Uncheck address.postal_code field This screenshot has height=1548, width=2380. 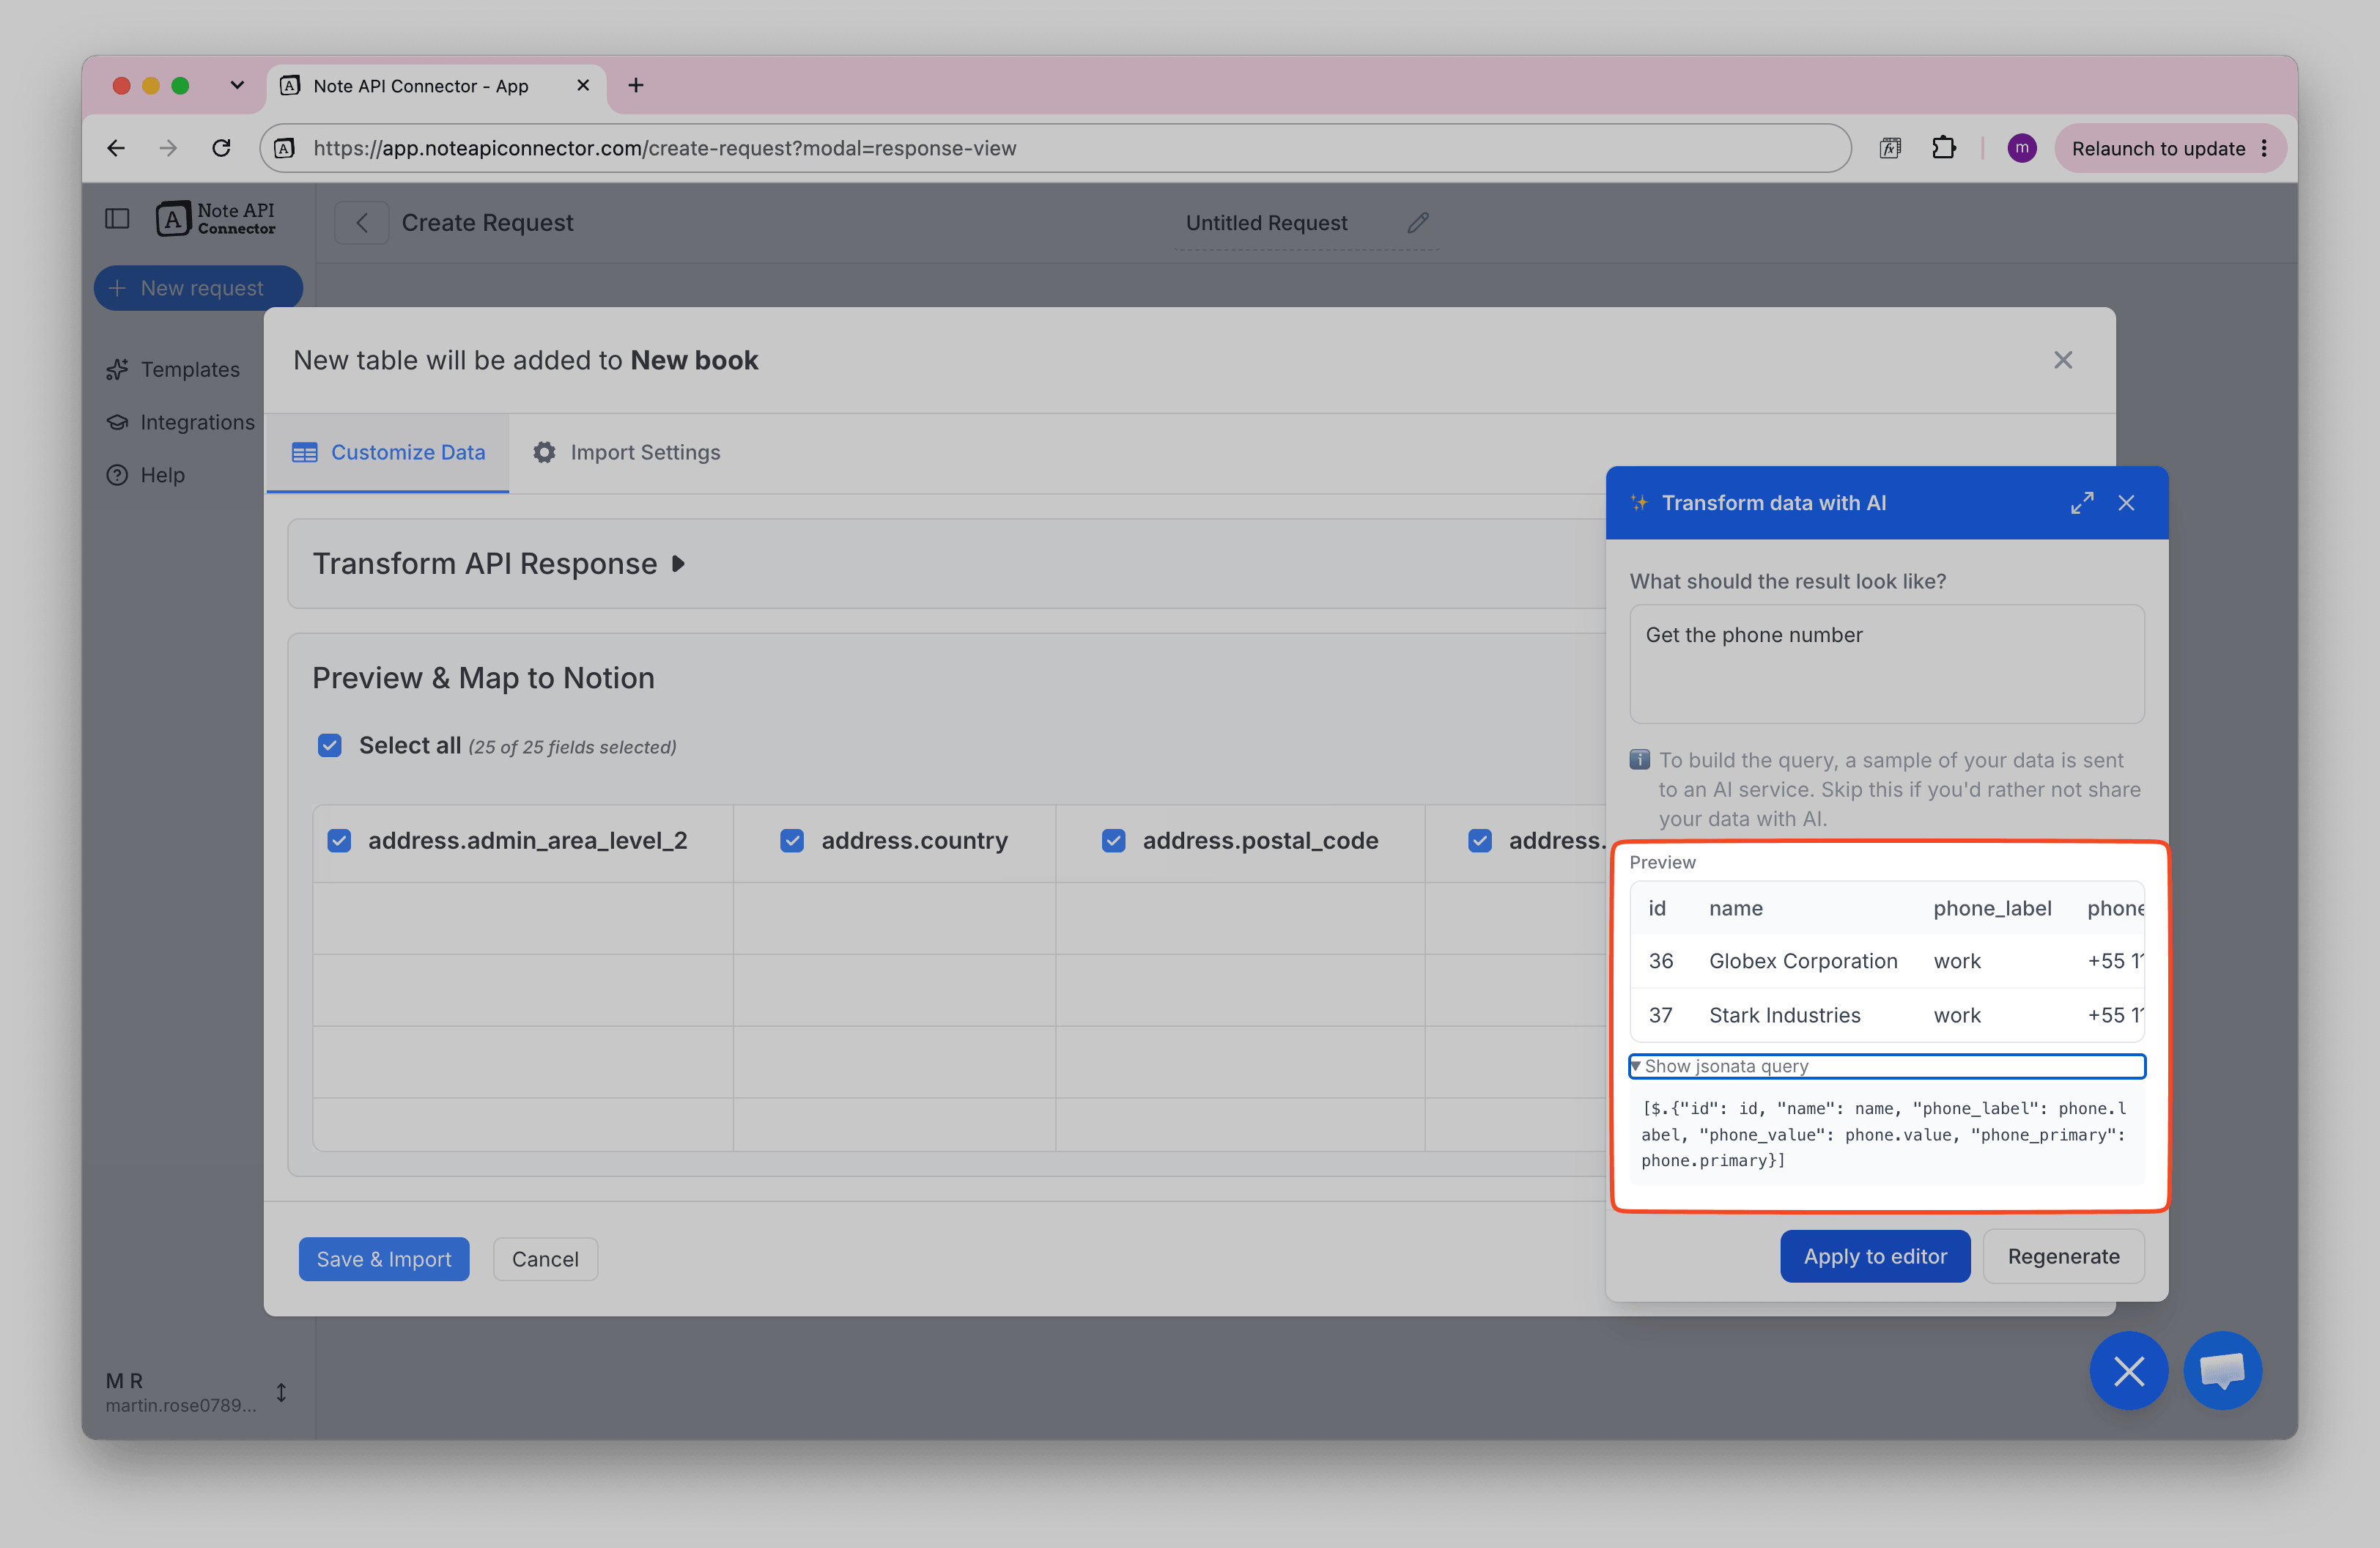1113,841
